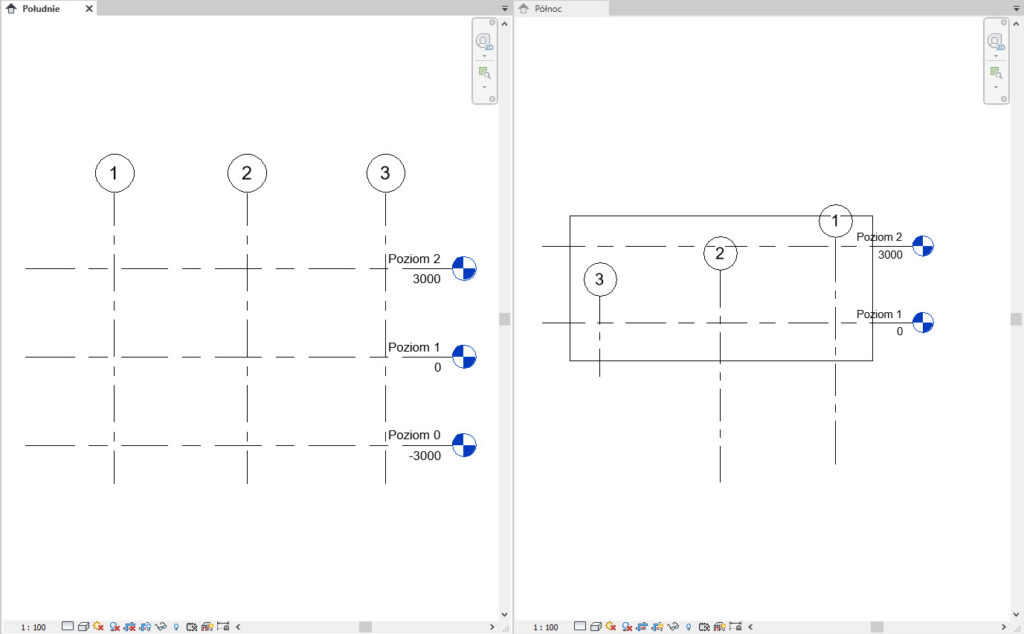The image size is (1024, 634).
Task: Open Visual Style in Północ view control bar
Action: pyautogui.click(x=595, y=627)
